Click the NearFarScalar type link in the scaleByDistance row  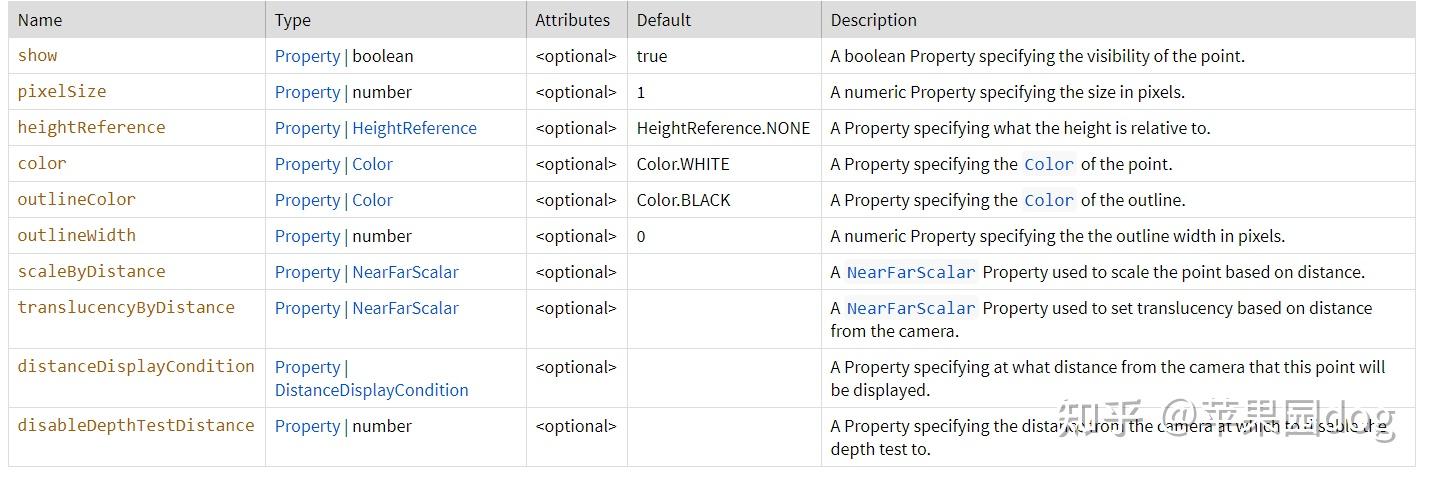(x=405, y=272)
